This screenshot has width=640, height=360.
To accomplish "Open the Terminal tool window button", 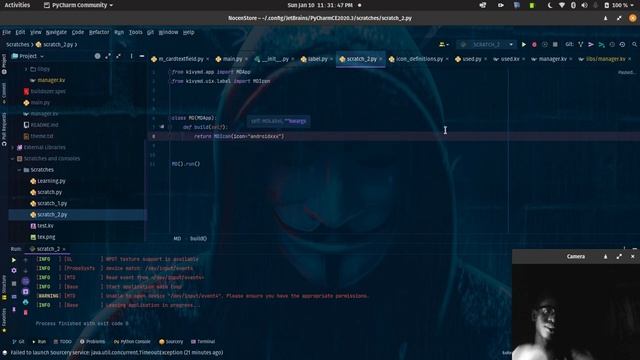I will point(203,342).
